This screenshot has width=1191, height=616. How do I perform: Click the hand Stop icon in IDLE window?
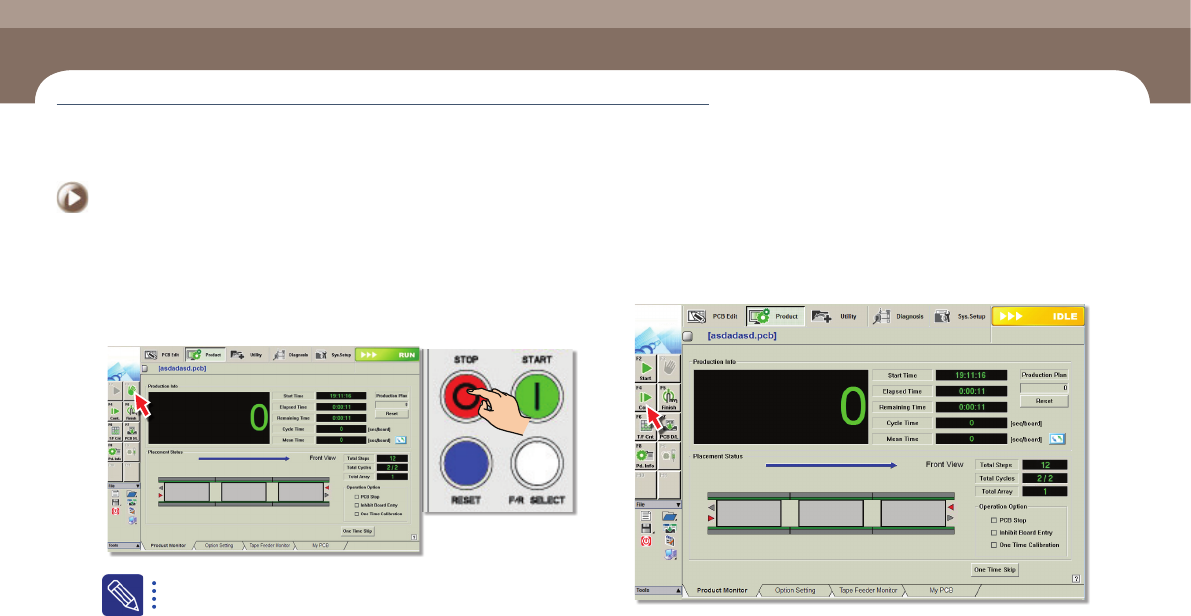click(669, 369)
